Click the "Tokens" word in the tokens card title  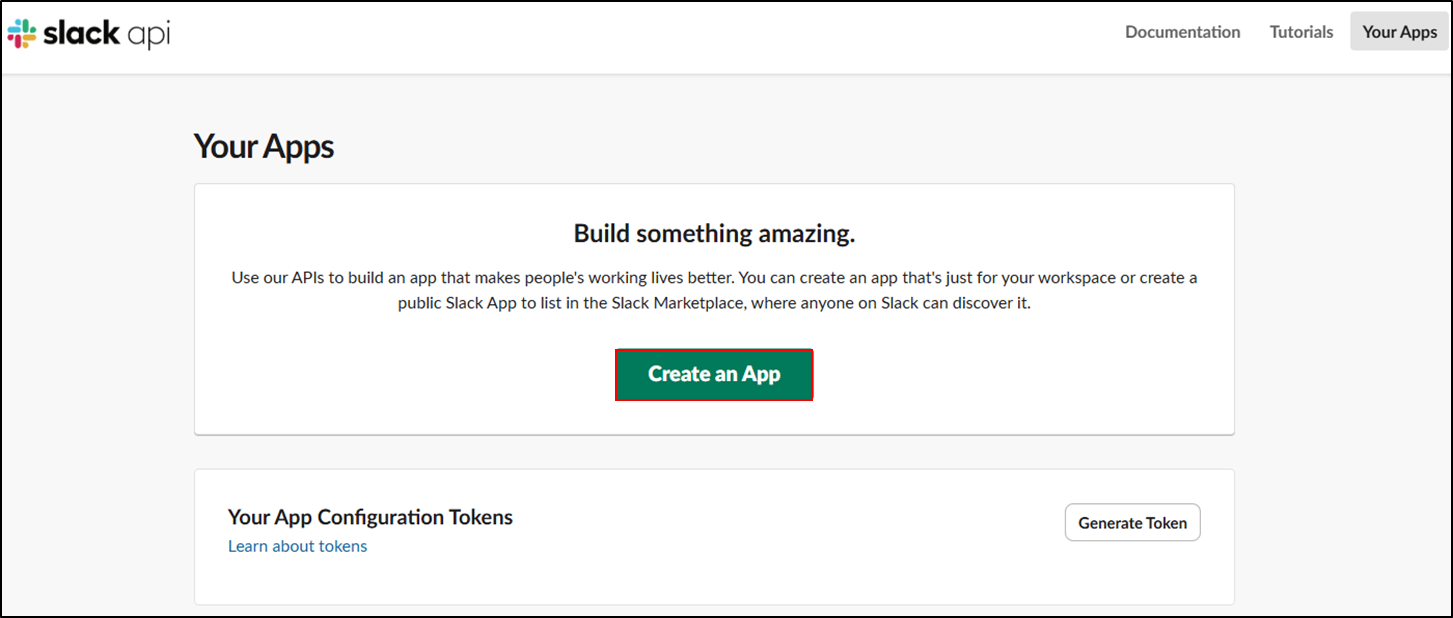[x=480, y=517]
